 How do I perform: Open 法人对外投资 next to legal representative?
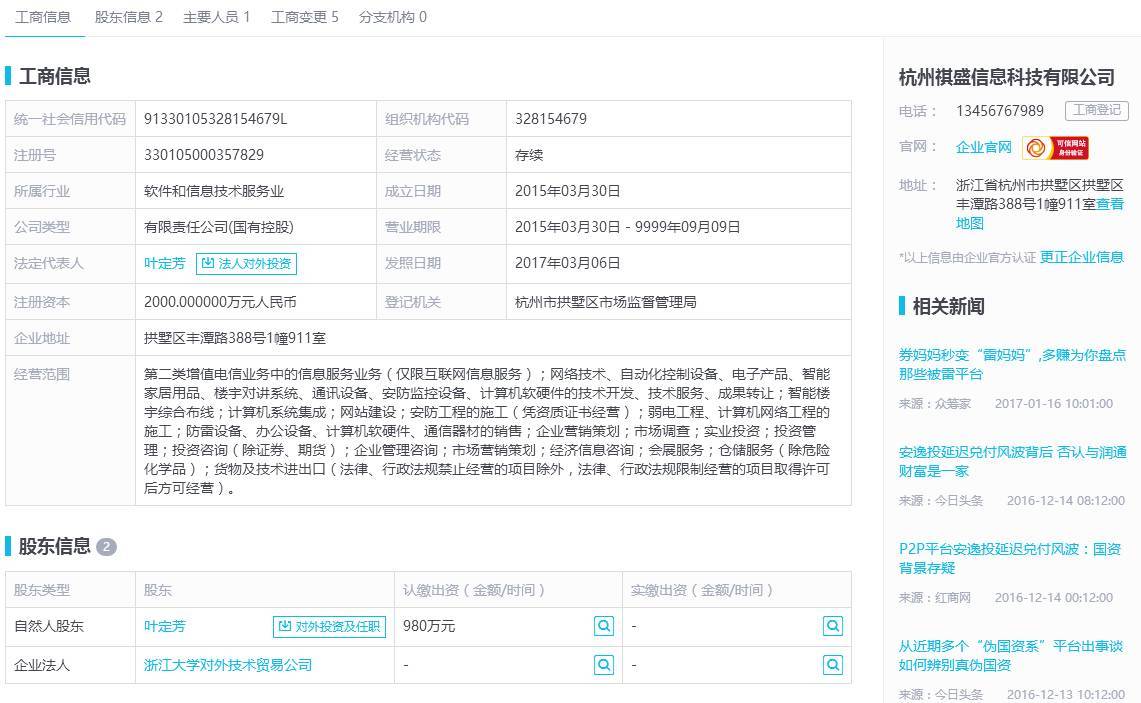246,264
